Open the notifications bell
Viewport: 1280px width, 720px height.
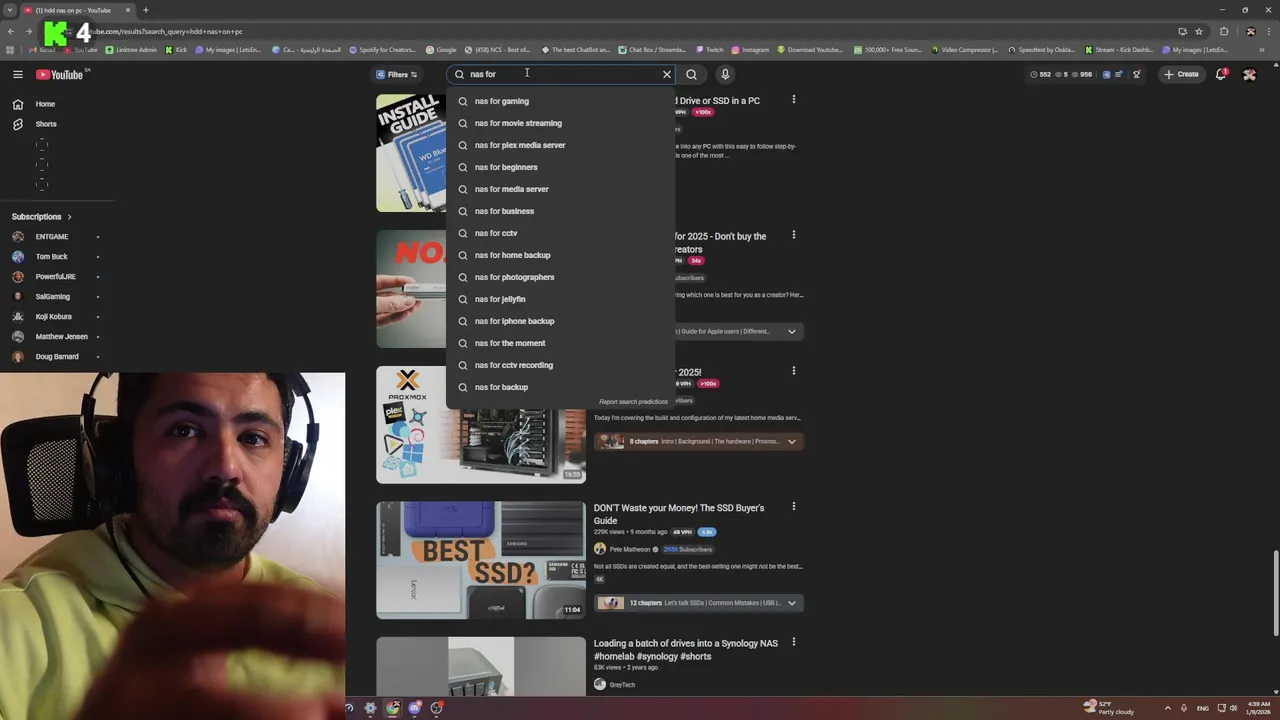(1221, 74)
